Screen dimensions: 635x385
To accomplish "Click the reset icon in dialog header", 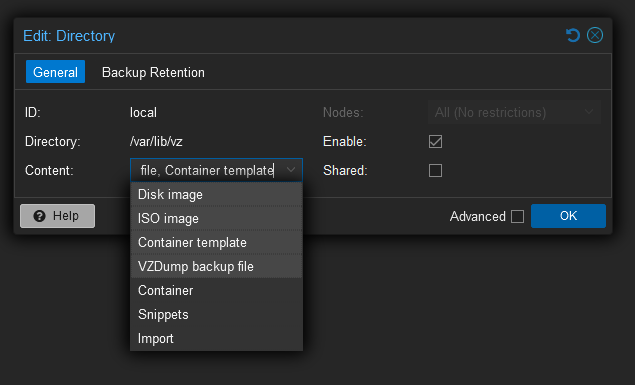I will [x=573, y=35].
